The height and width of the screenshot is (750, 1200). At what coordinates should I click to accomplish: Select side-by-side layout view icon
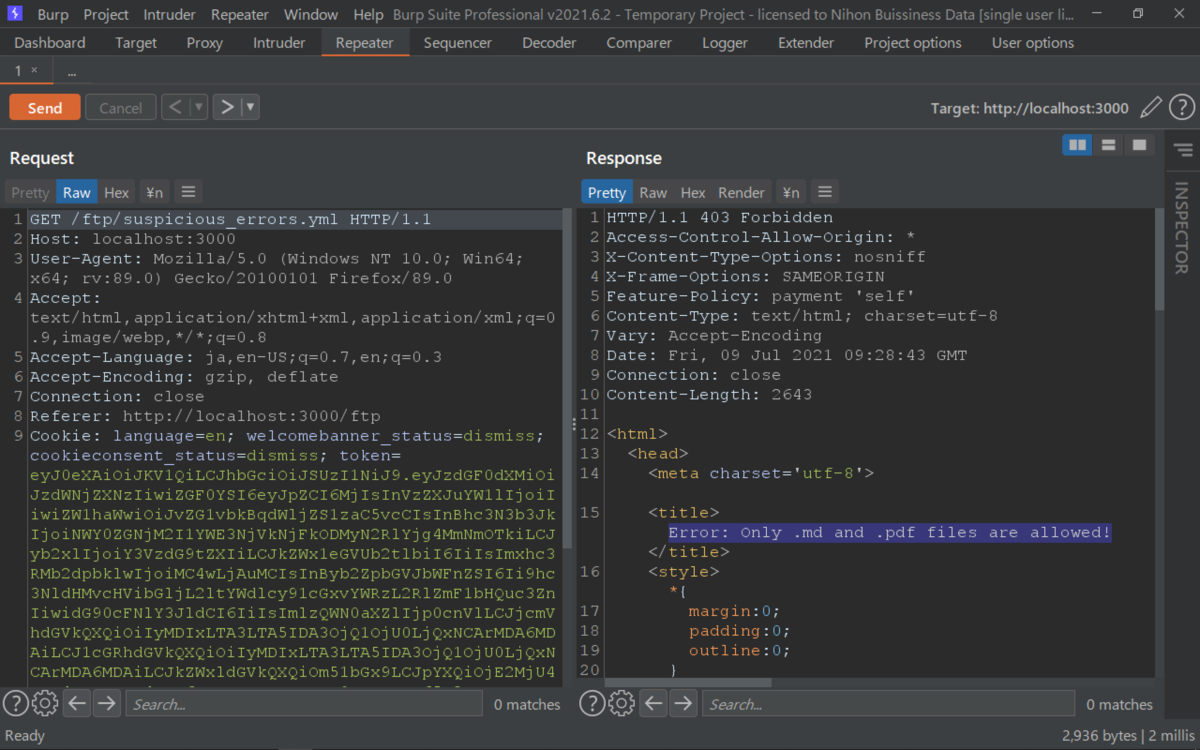(x=1077, y=146)
